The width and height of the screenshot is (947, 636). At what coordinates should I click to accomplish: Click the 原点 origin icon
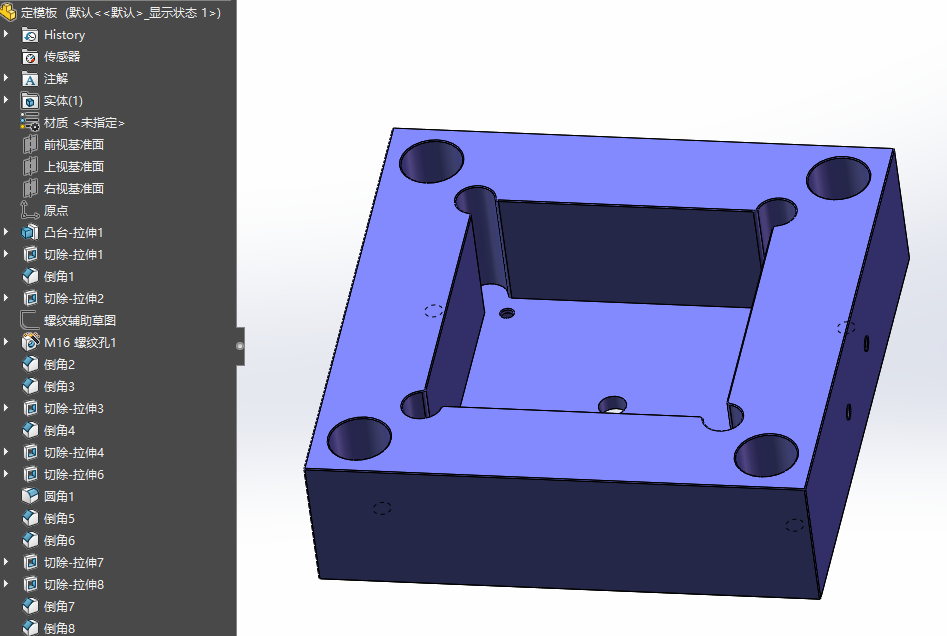pyautogui.click(x=30, y=210)
